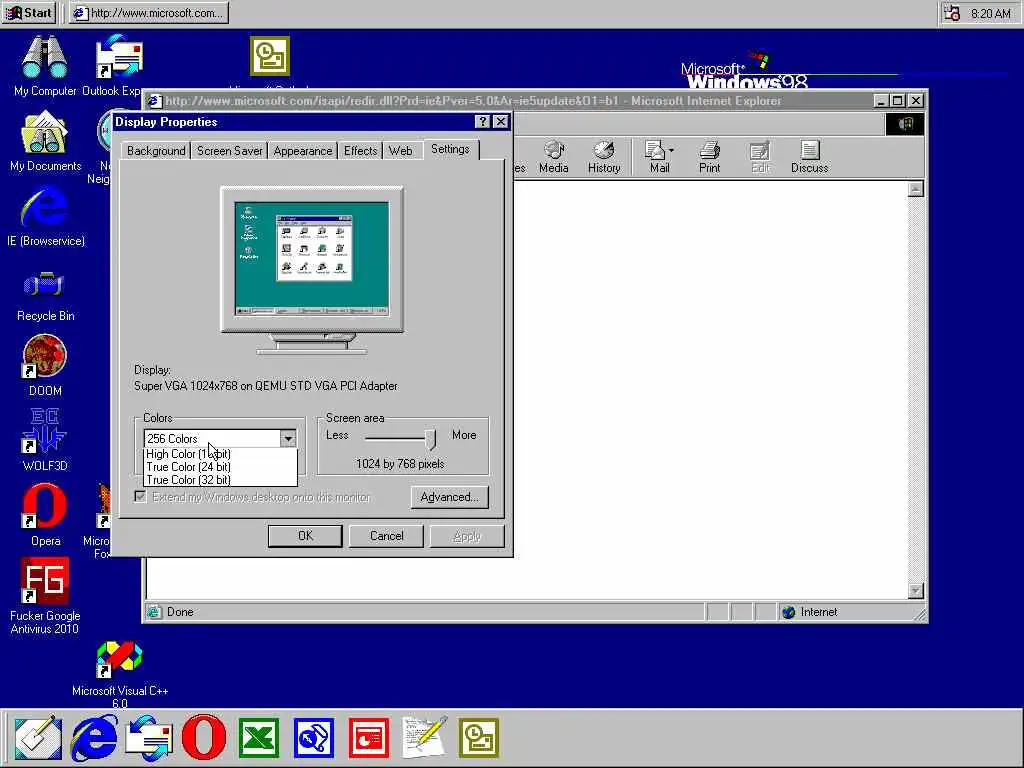1024x768 pixels.
Task: Launch WOLF3D desktop shortcut
Action: point(44,440)
